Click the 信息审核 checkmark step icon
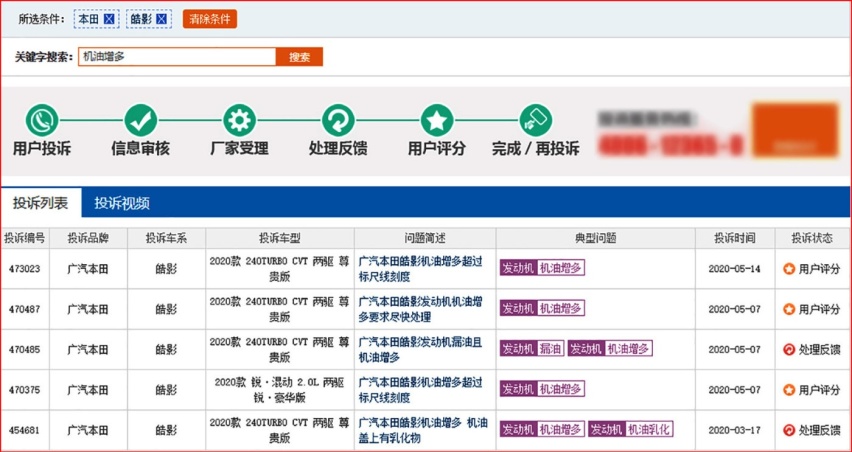 pos(141,120)
